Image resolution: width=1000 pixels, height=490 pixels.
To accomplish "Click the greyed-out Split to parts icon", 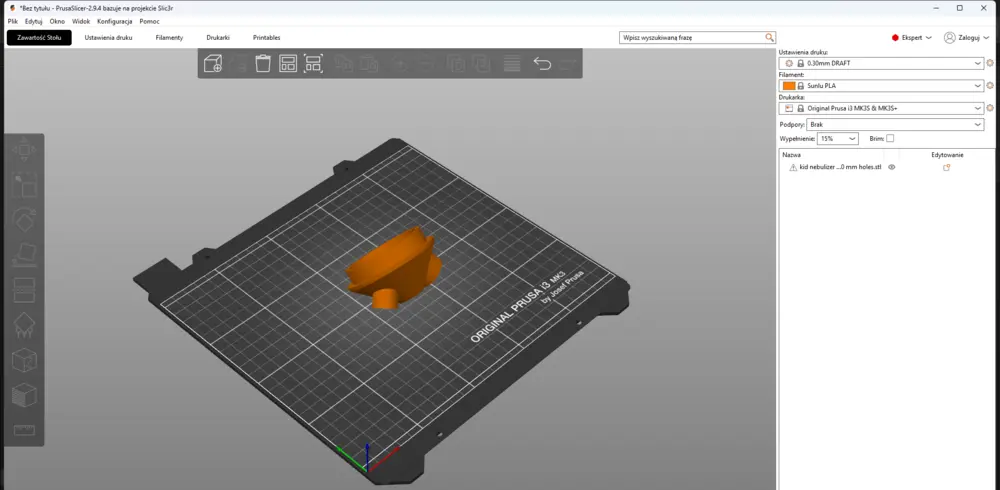I will (x=482, y=64).
